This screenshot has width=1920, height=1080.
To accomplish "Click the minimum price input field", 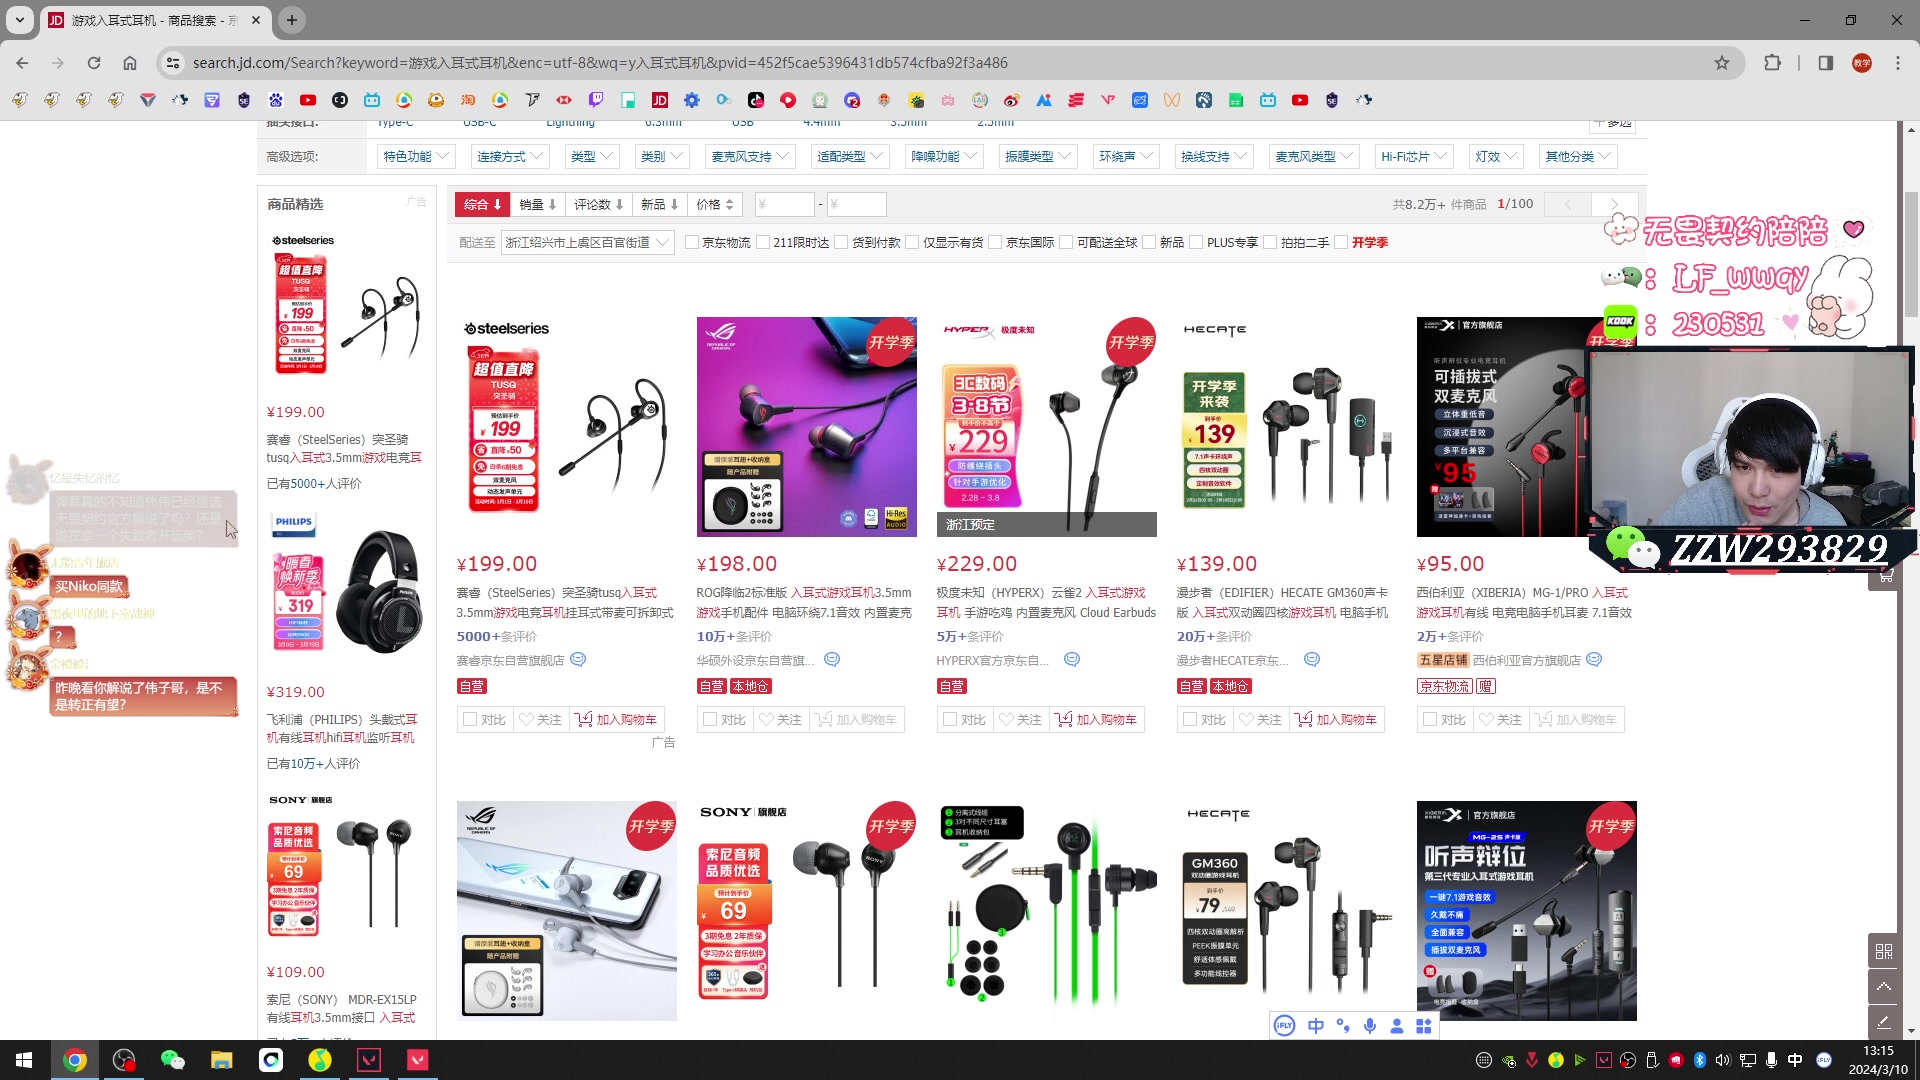I will click(784, 205).
